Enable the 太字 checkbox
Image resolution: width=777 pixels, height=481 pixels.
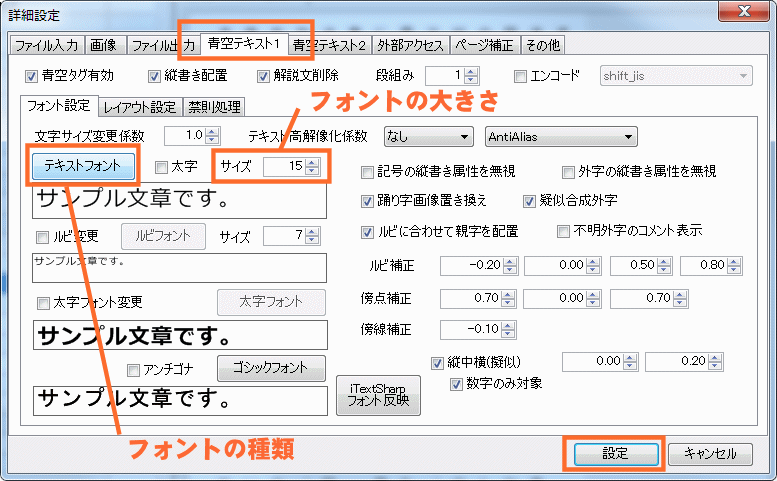click(163, 167)
